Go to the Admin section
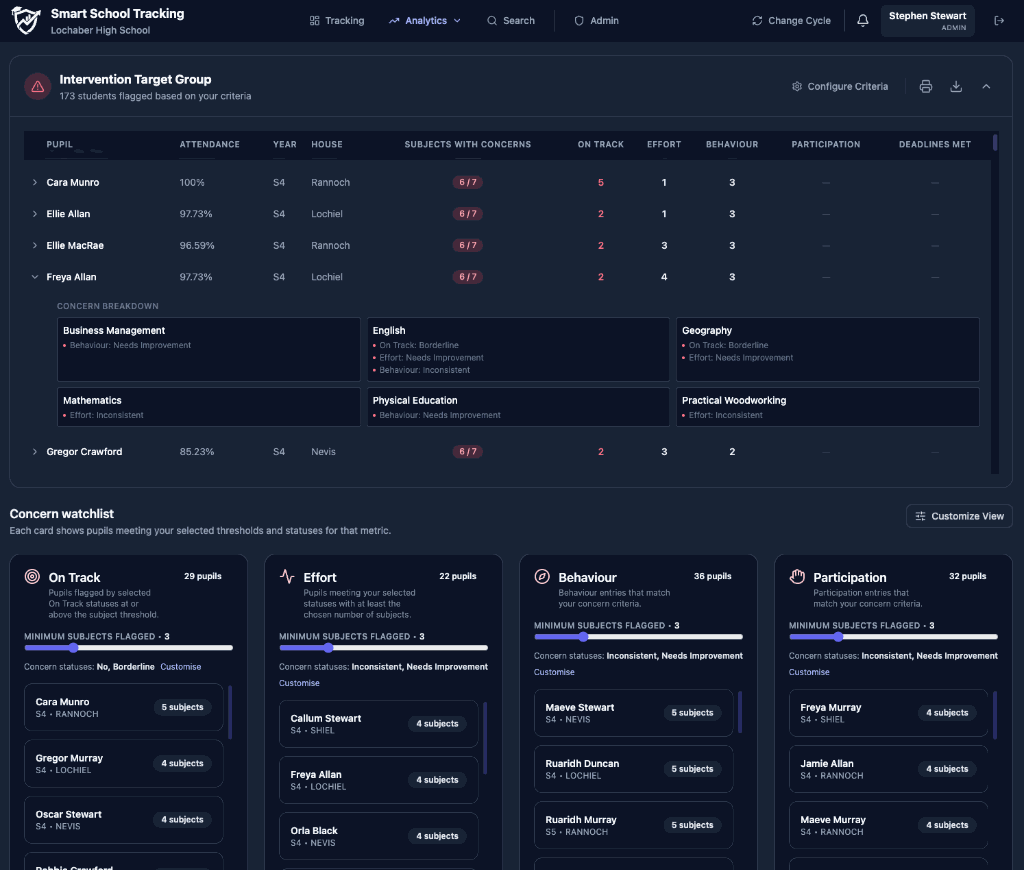The height and width of the screenshot is (870, 1024). click(596, 21)
